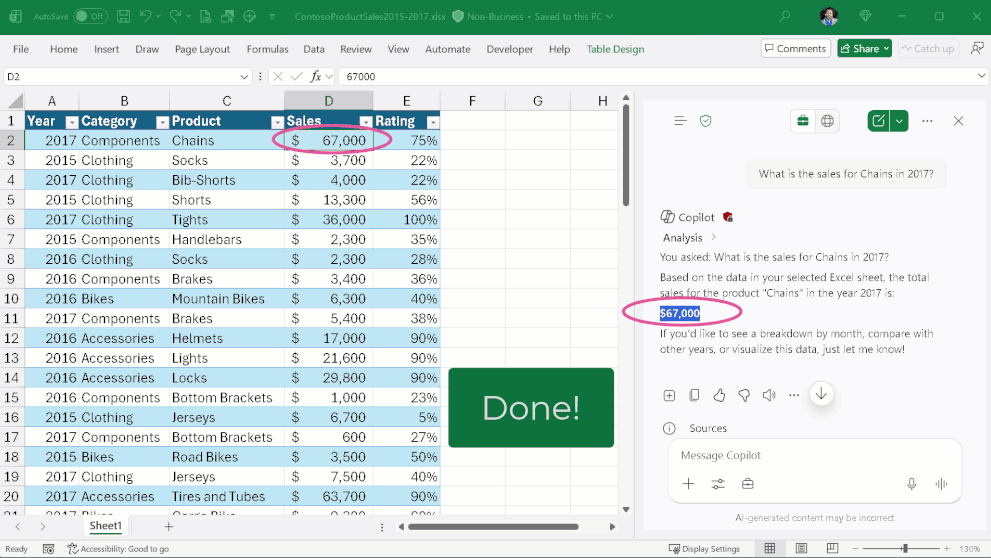Click the read aloud speaker icon

769,395
